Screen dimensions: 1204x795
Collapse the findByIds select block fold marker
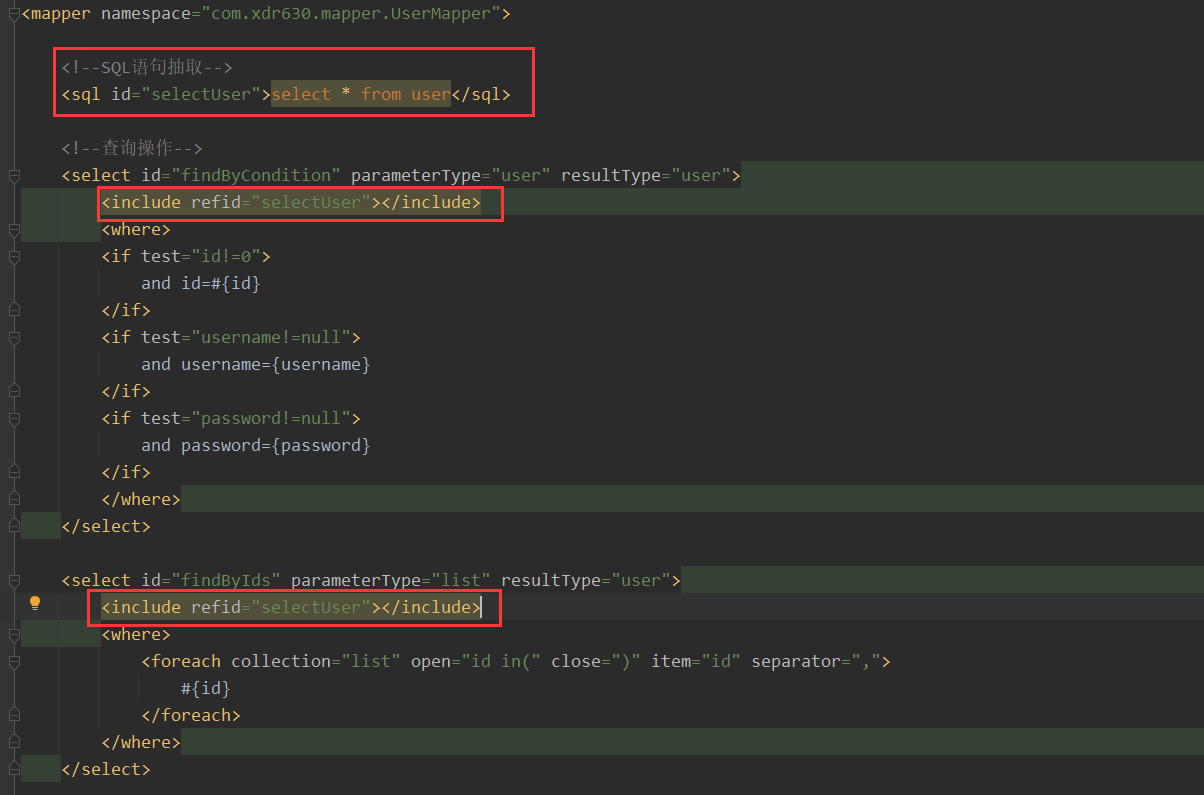point(14,581)
